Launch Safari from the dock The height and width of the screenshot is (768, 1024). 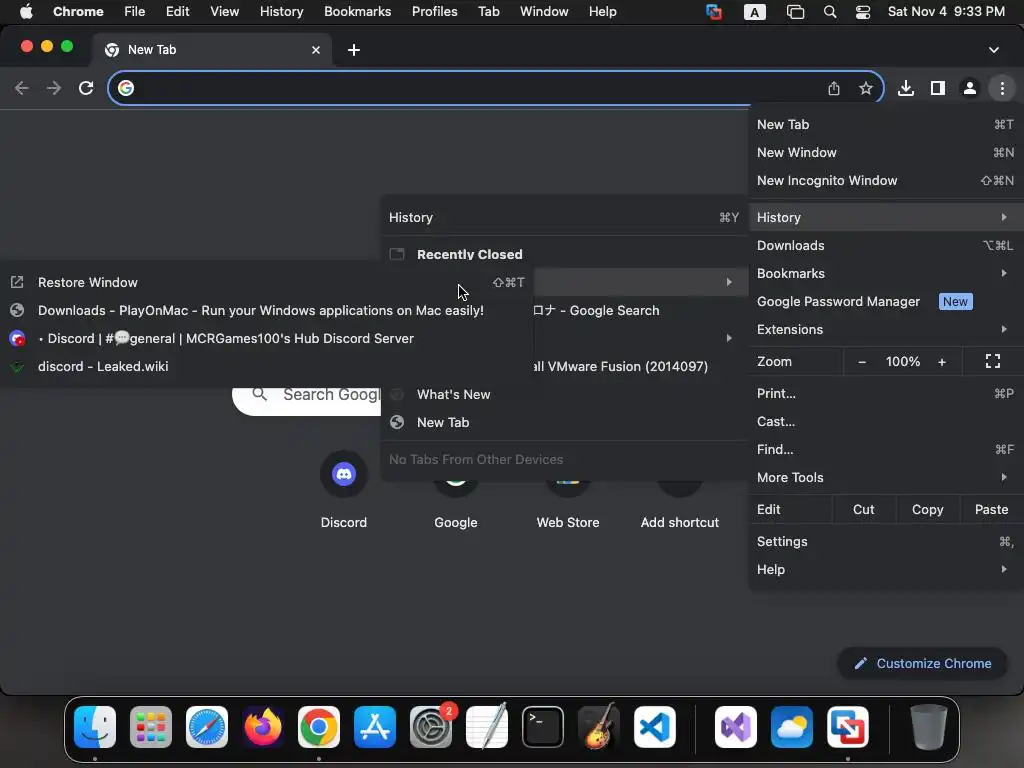tap(207, 727)
